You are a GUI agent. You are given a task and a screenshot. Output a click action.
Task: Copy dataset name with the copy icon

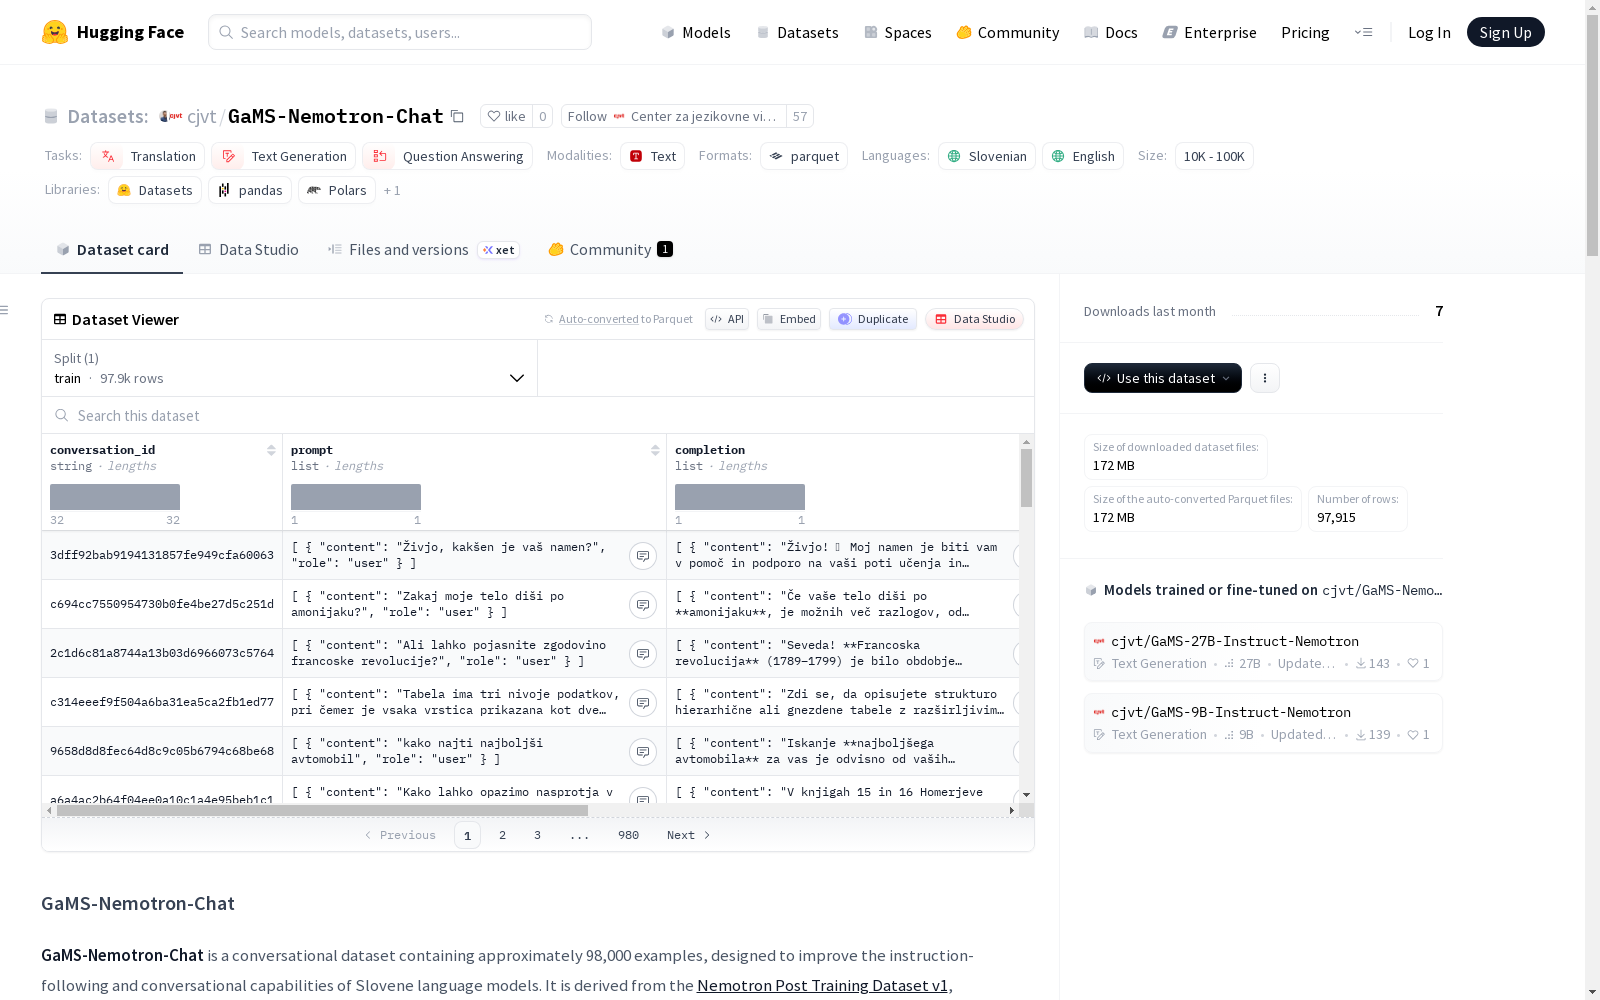(x=457, y=116)
